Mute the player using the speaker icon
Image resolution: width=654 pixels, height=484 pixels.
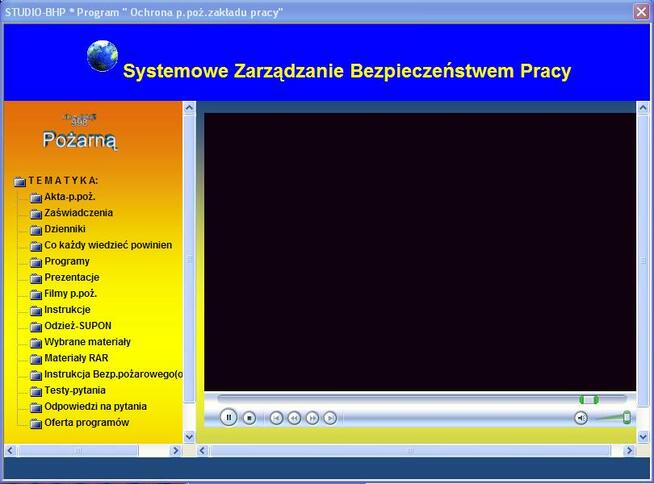(581, 417)
